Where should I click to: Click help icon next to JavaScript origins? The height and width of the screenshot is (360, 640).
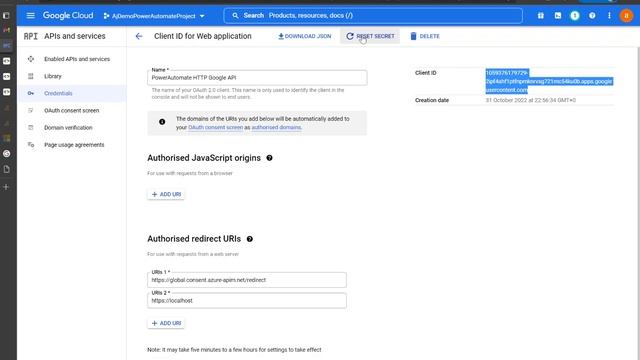pyautogui.click(x=269, y=158)
